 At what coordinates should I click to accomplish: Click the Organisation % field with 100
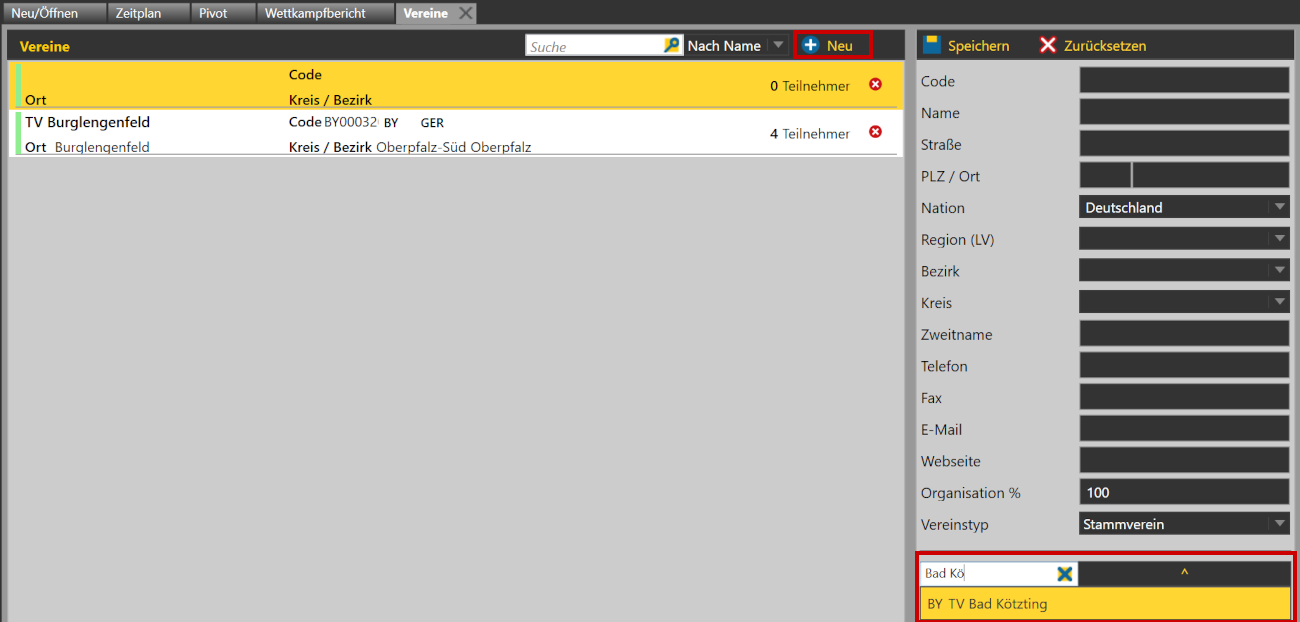pos(1185,492)
